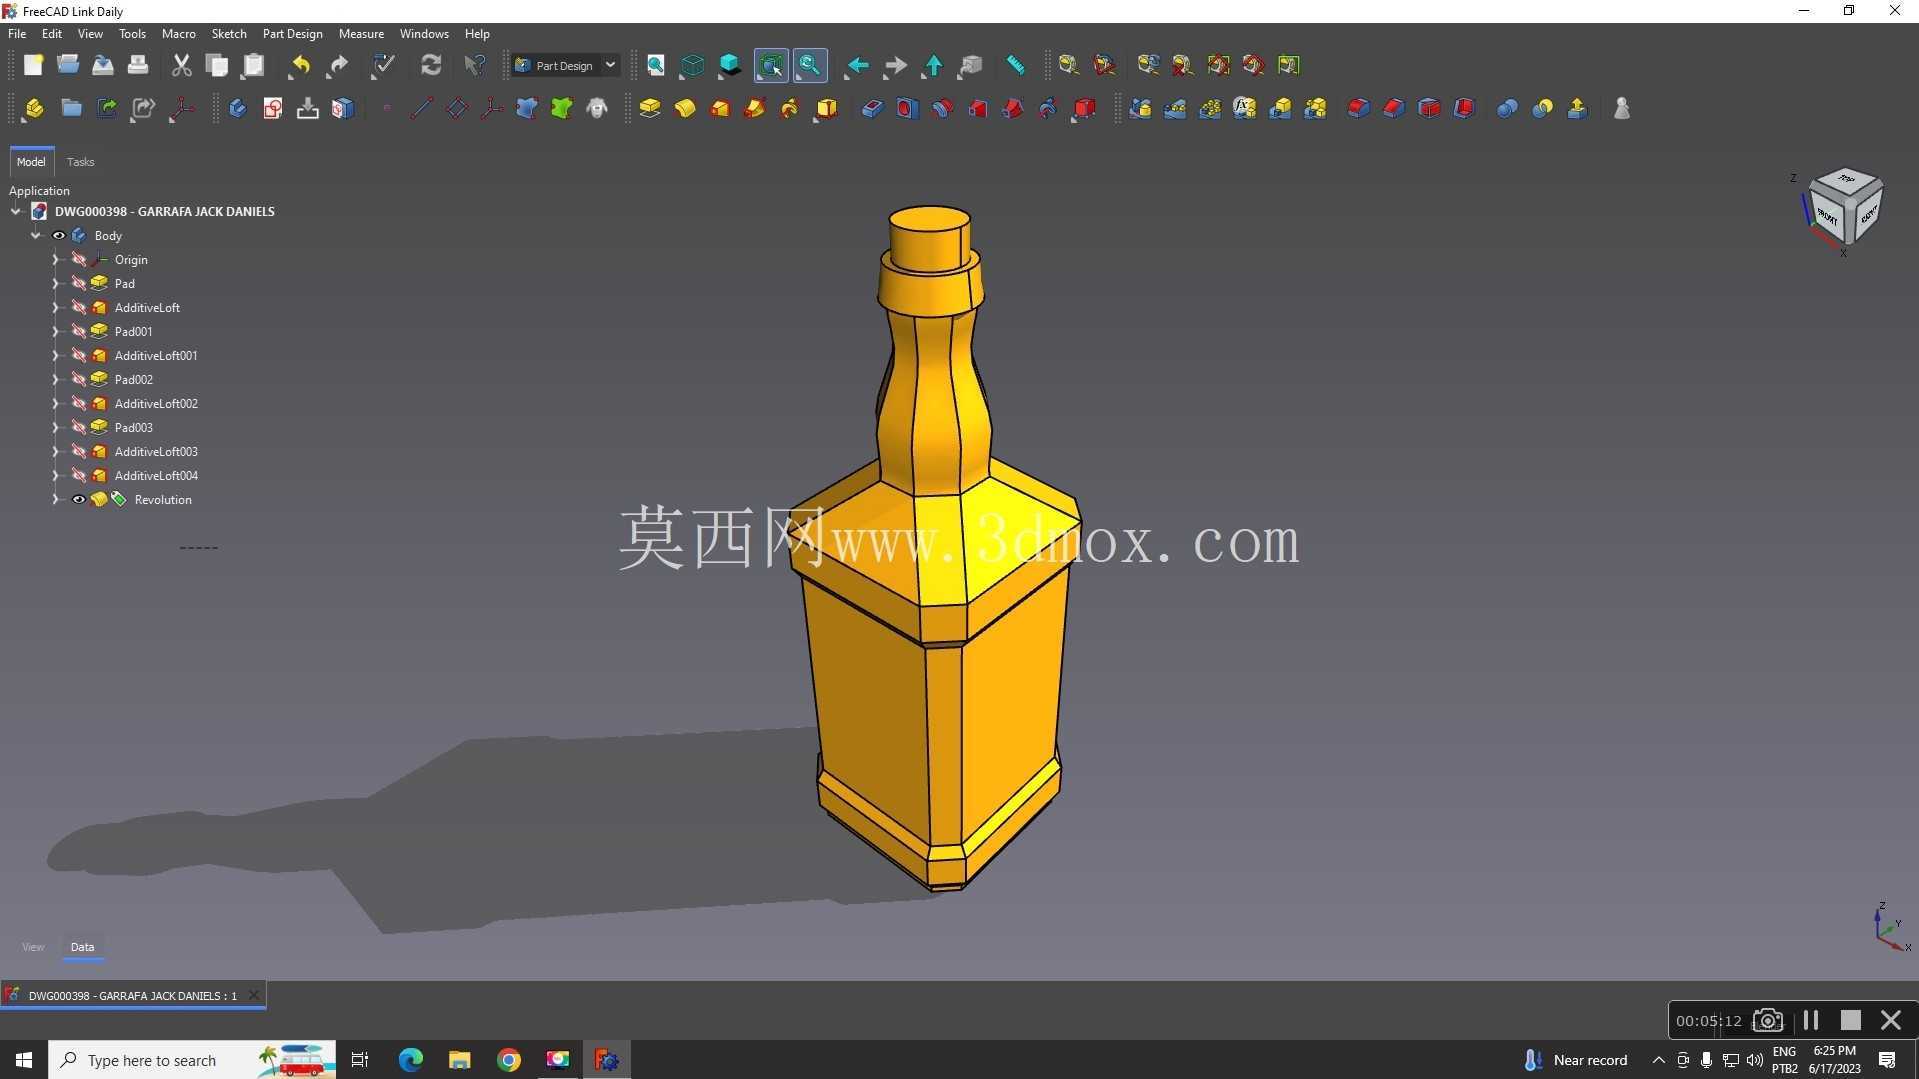Image resolution: width=1919 pixels, height=1079 pixels.
Task: Expand the Revolution tree node
Action: coord(56,500)
